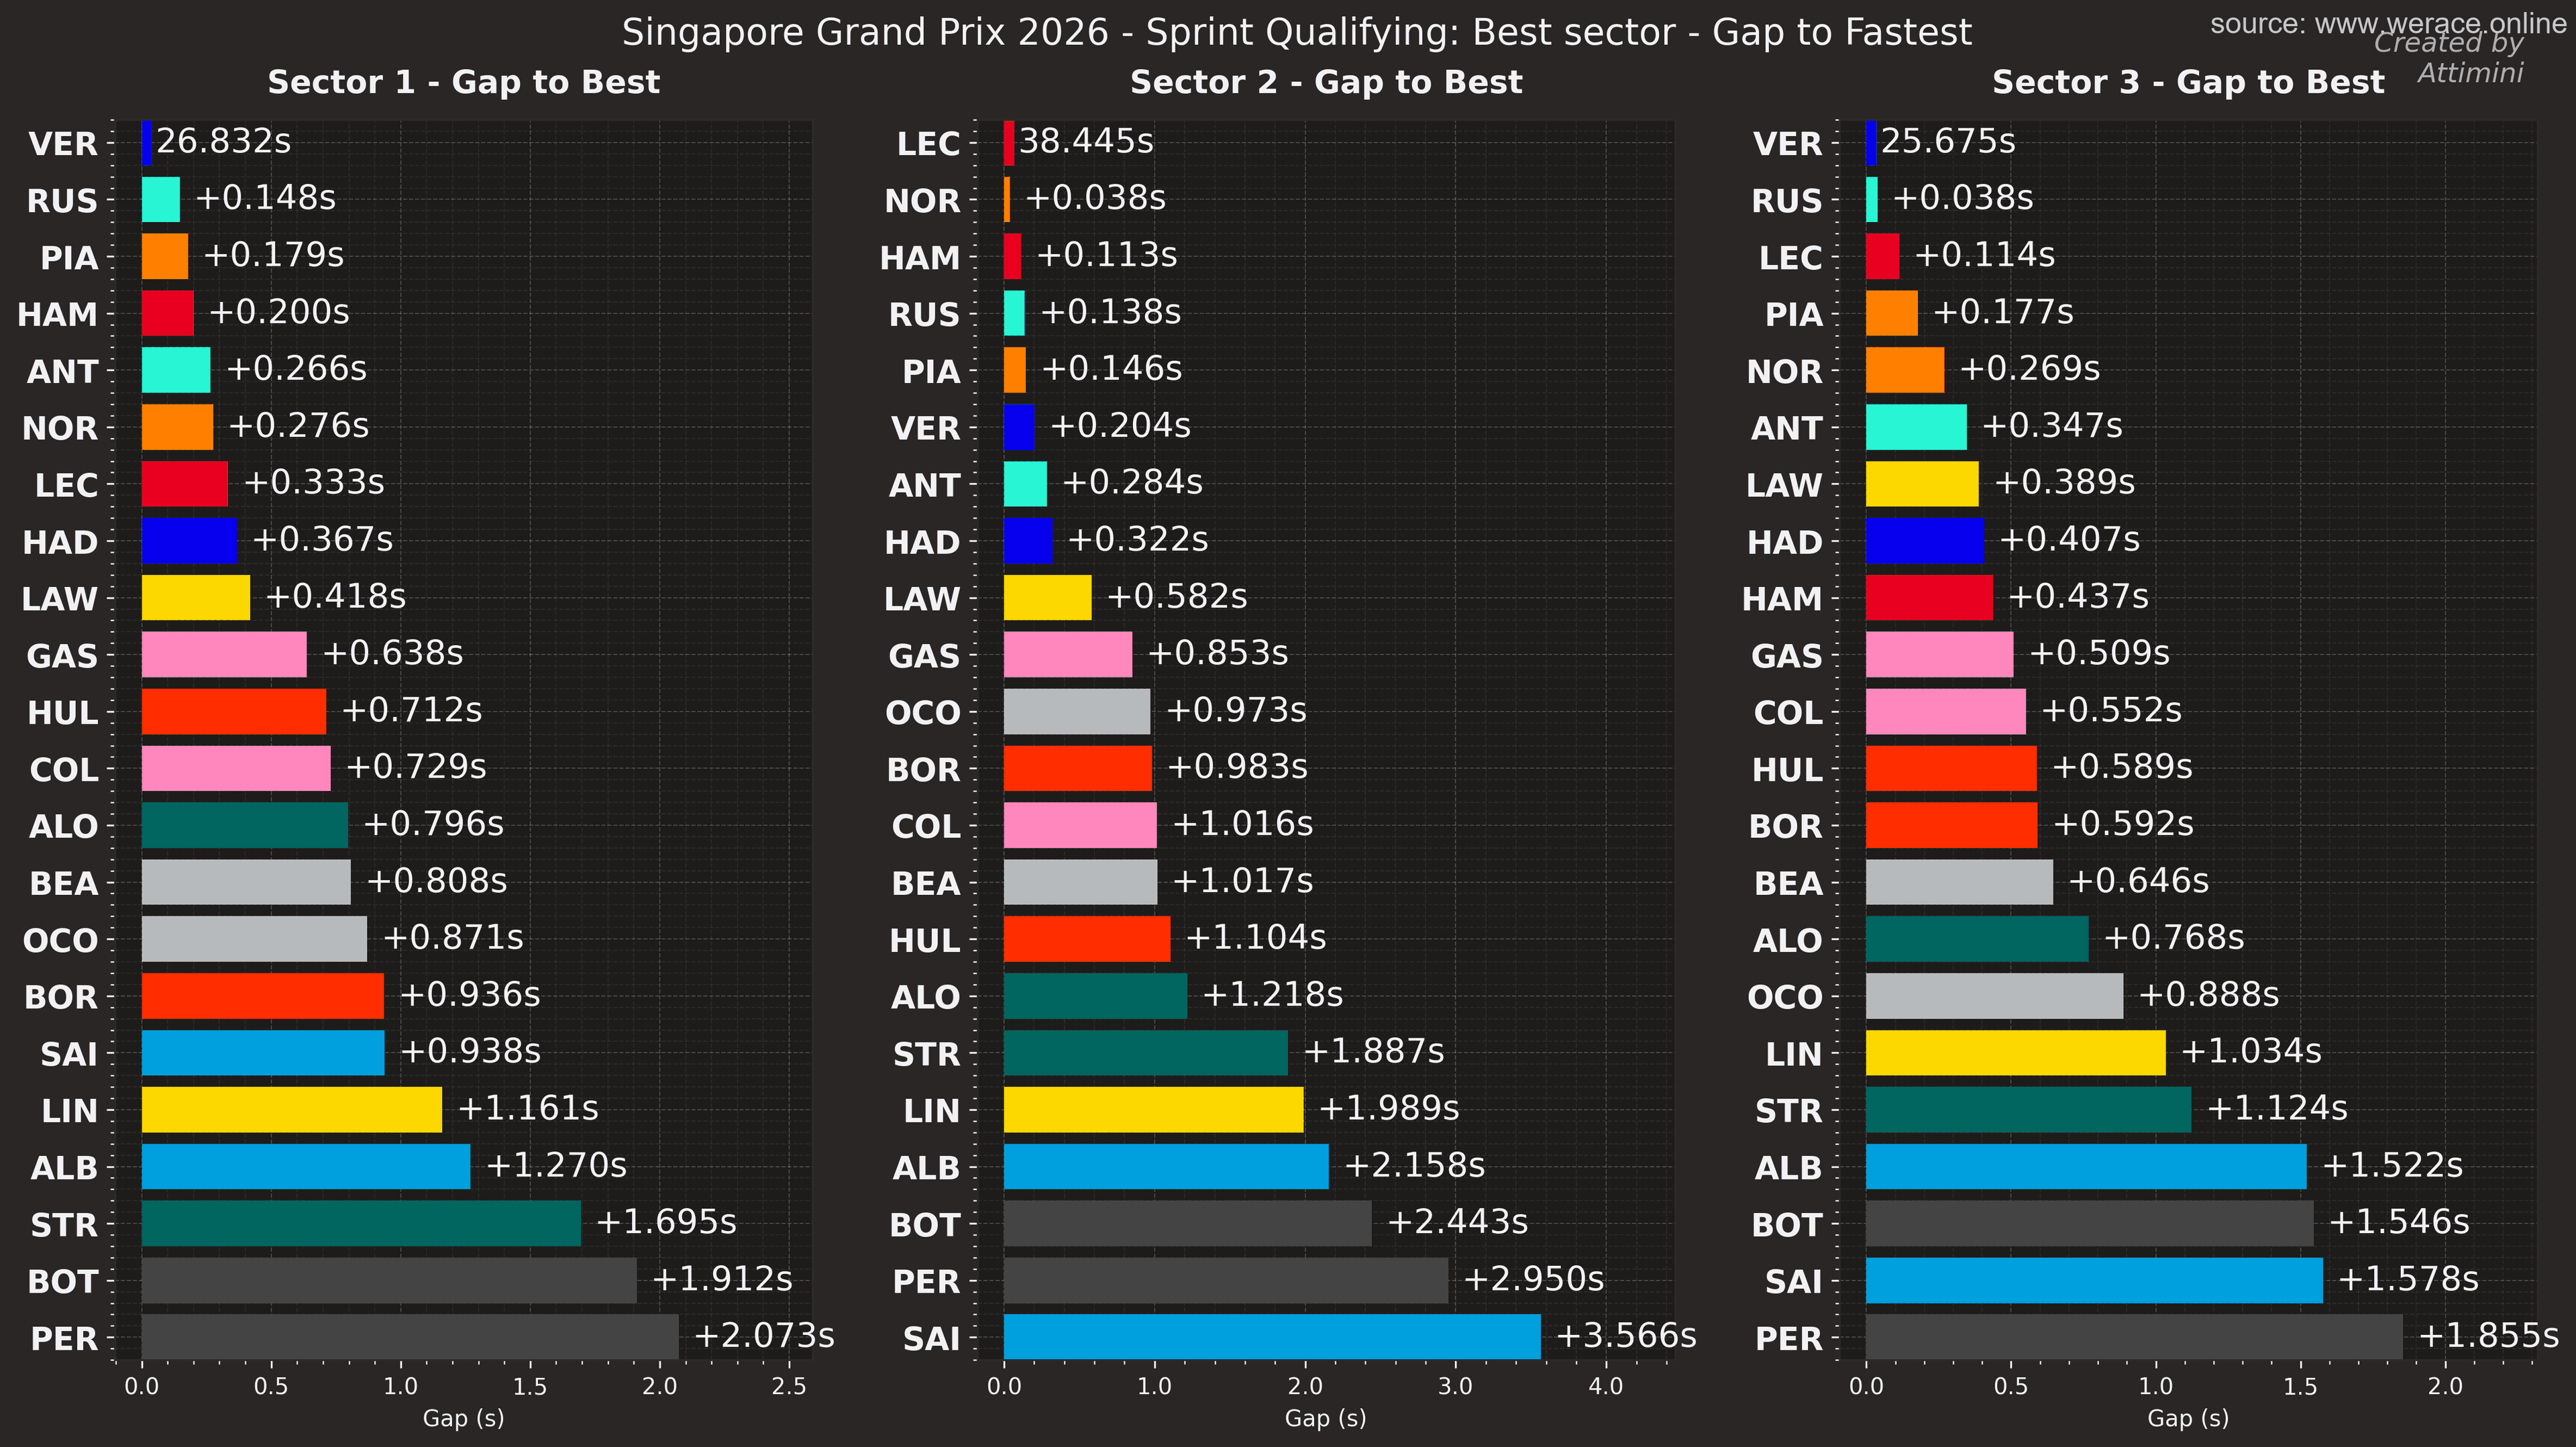Click the Created by Attimini watermark text
This screenshot has height=1447, width=2576.
pos(2450,57)
